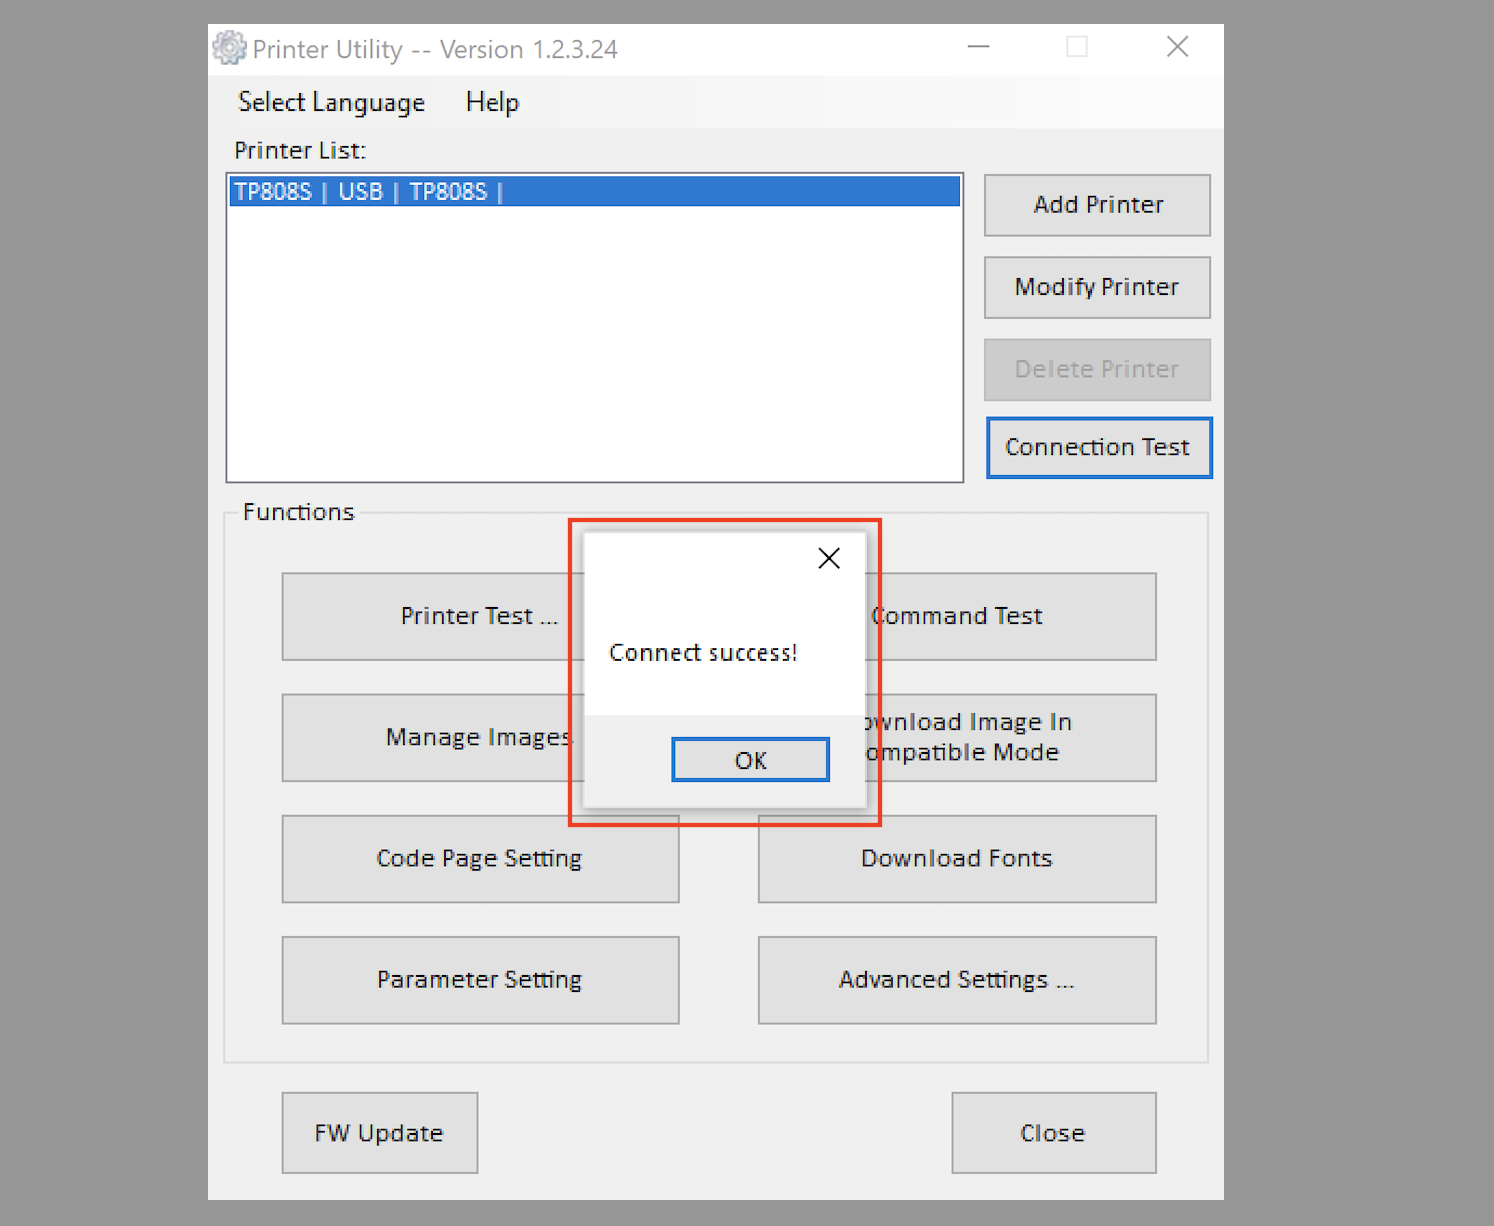
Task: Click the gear app icon in title bar
Action: [229, 48]
